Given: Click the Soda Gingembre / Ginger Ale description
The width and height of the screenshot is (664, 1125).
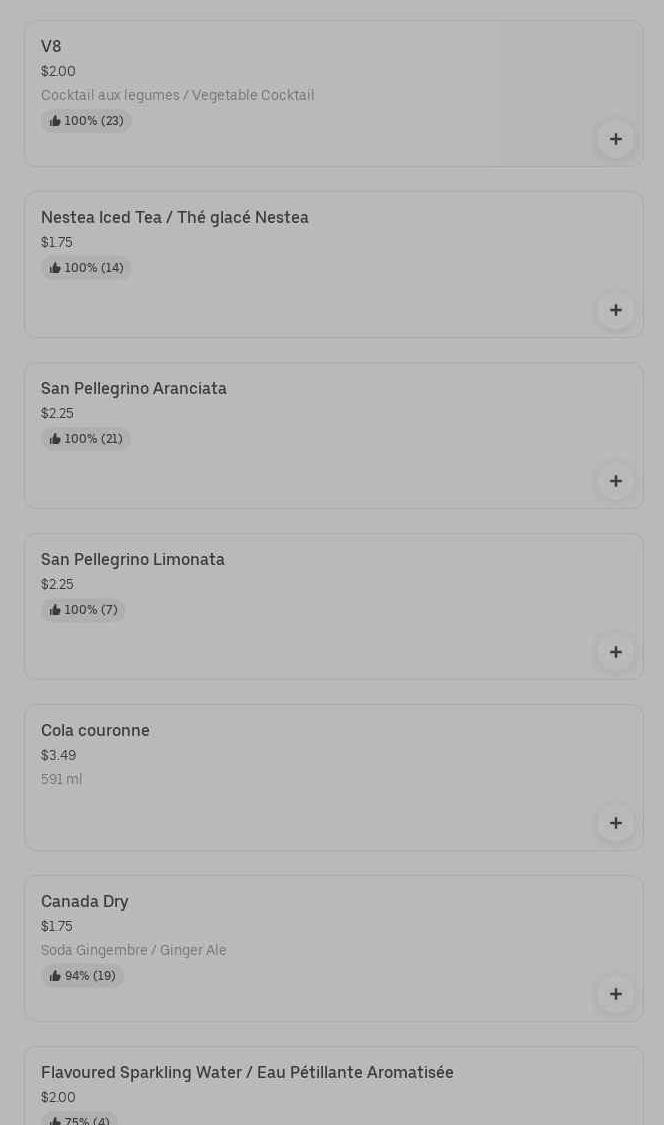Looking at the screenshot, I should click(x=134, y=951).
